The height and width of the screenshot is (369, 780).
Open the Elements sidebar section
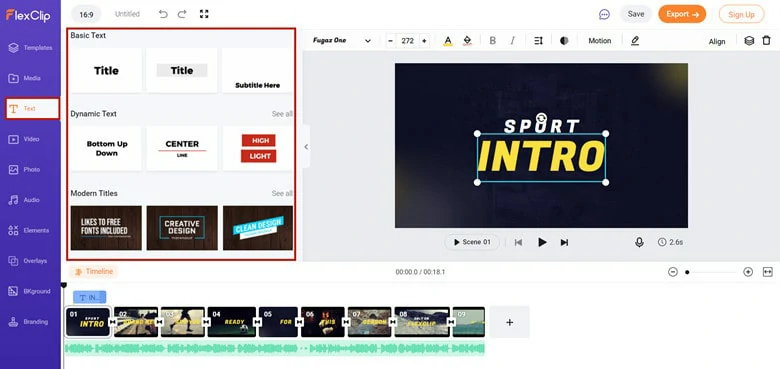click(30, 230)
